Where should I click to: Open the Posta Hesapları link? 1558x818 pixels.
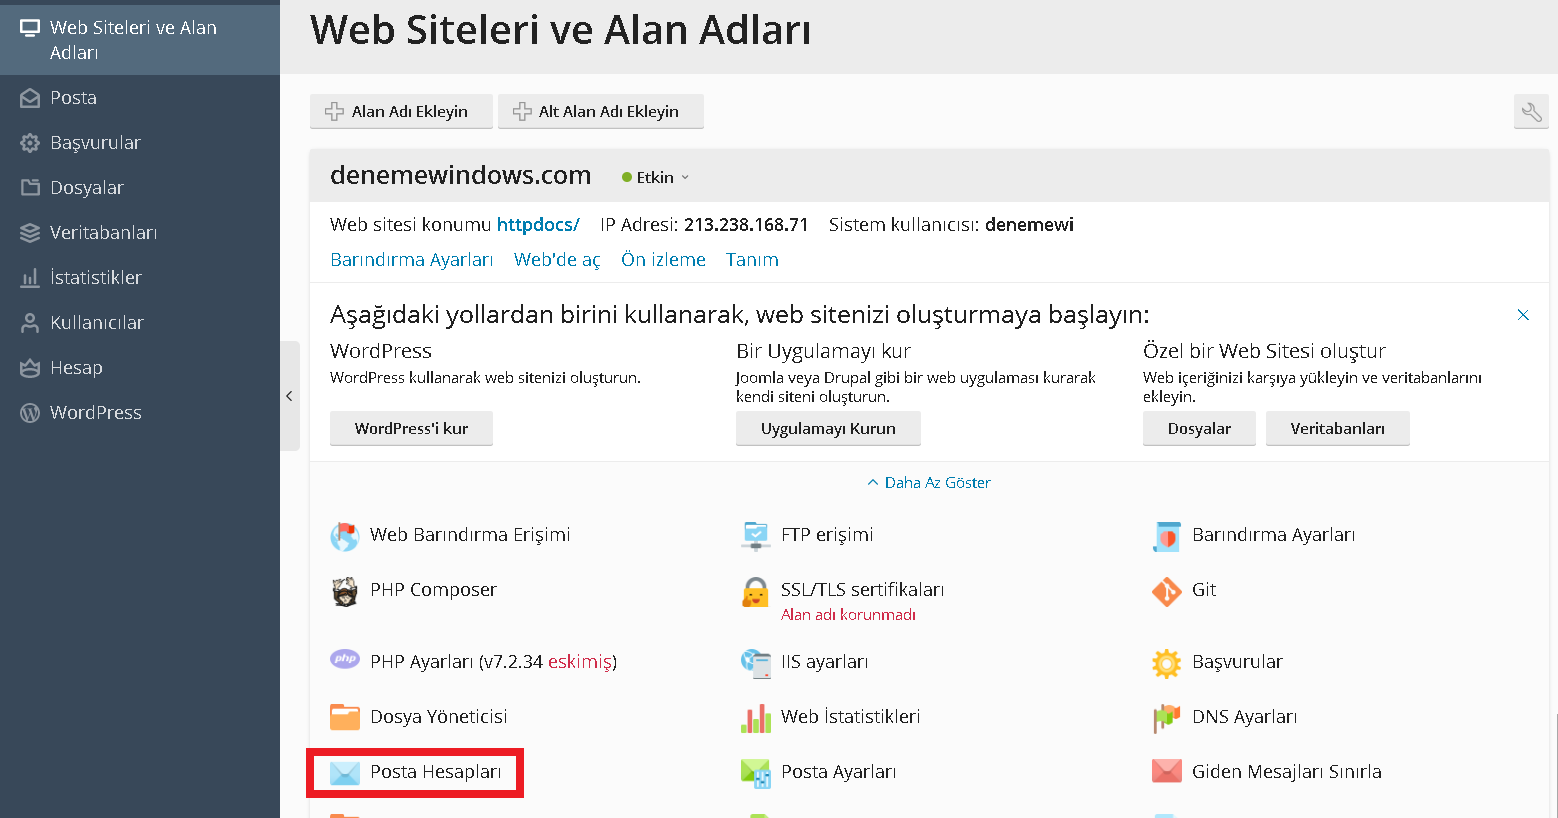tap(435, 772)
